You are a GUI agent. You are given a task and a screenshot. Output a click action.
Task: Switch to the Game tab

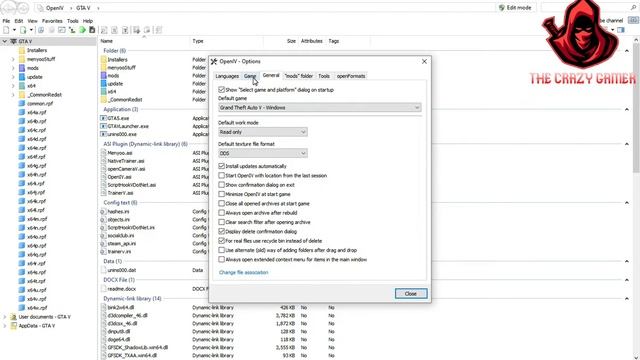click(250, 76)
